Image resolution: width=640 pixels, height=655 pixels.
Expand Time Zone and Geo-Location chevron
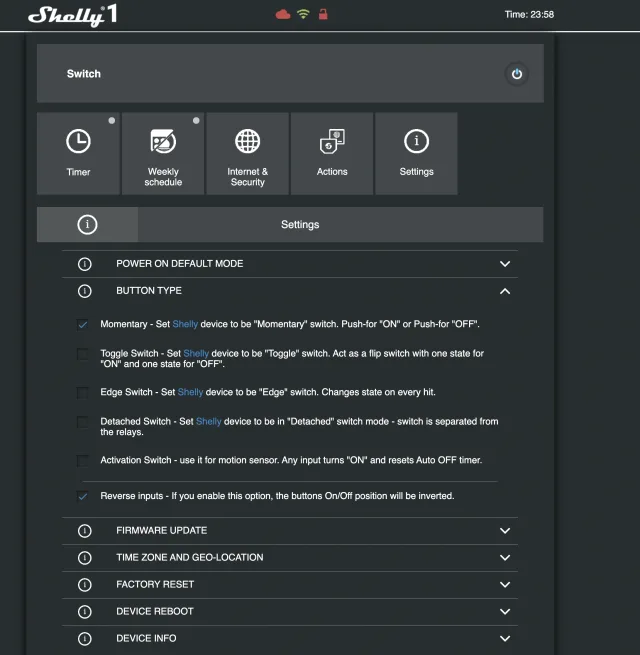(505, 558)
